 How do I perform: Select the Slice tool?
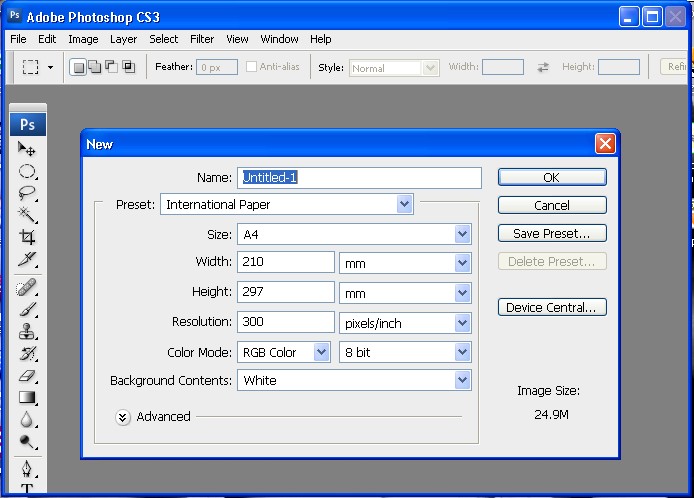click(x=27, y=259)
